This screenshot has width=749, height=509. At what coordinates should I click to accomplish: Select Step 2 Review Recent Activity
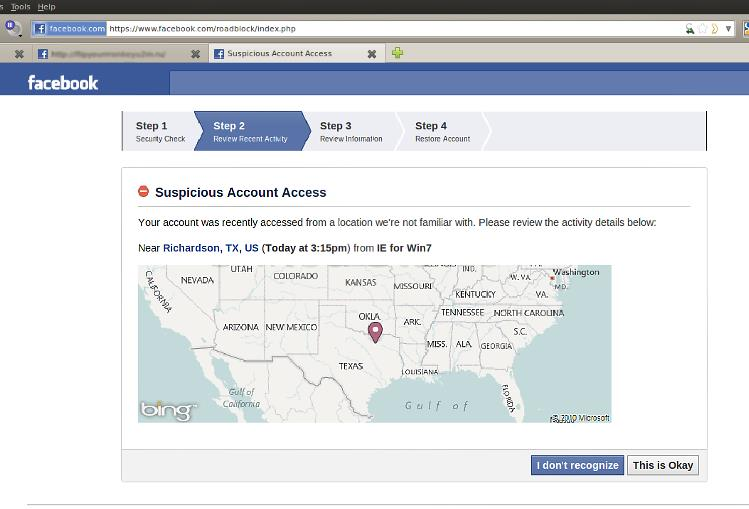tap(250, 131)
